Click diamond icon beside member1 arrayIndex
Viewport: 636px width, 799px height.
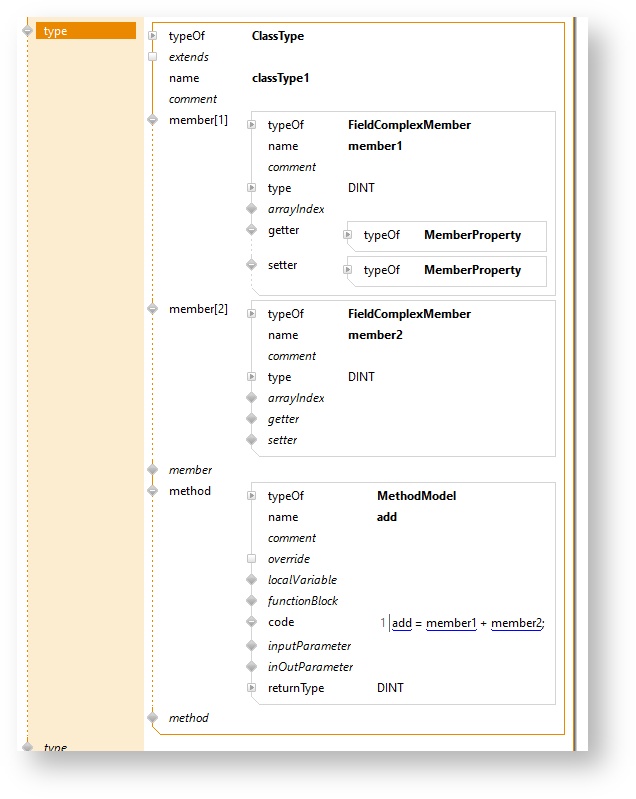(x=251, y=209)
